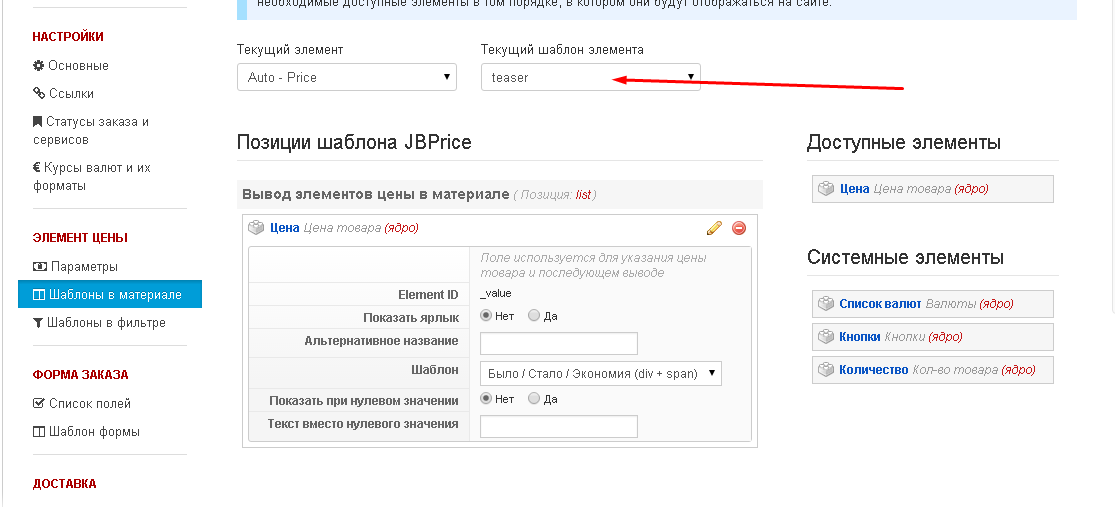Image resolution: width=1115 pixels, height=507 pixels.
Task: Click the Альтернативное название text field
Action: click(558, 344)
